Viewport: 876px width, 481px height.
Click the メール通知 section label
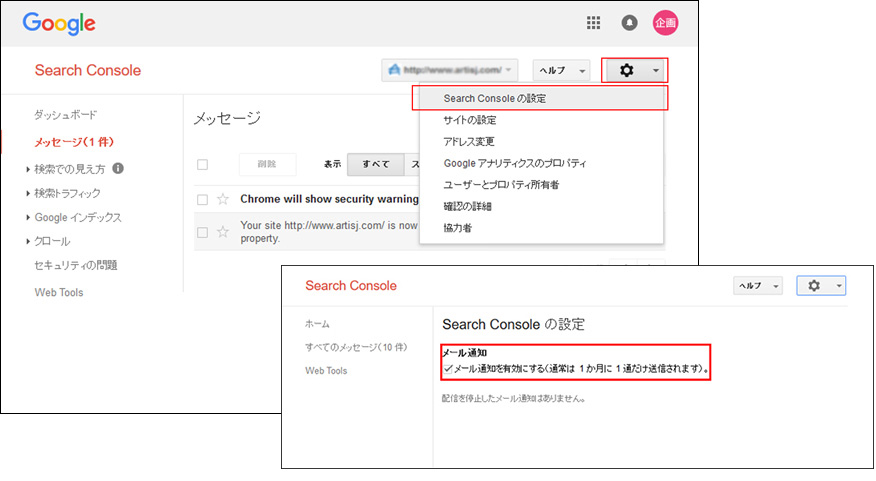point(465,353)
